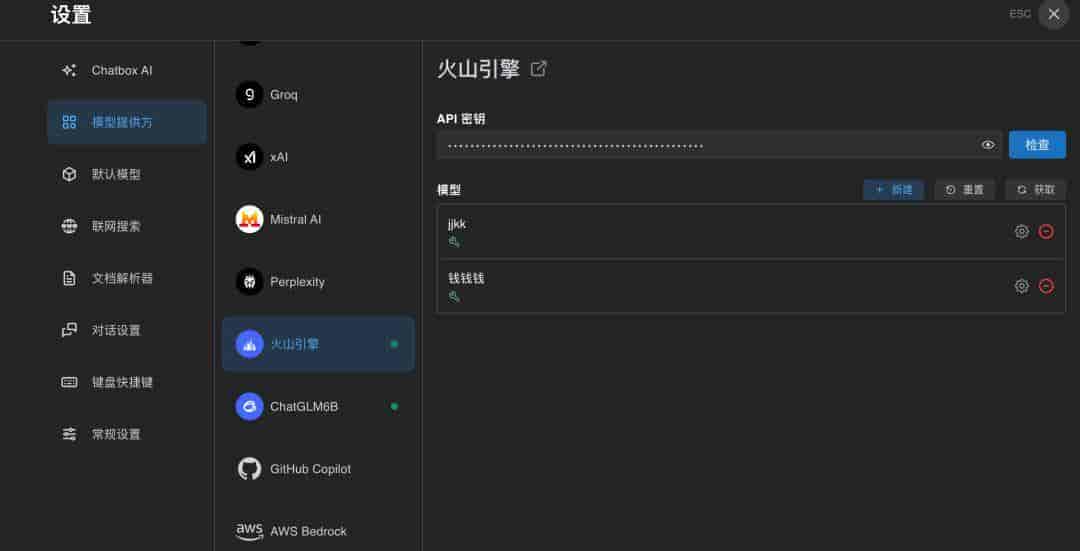Choose the xAI provider label

coord(279,157)
